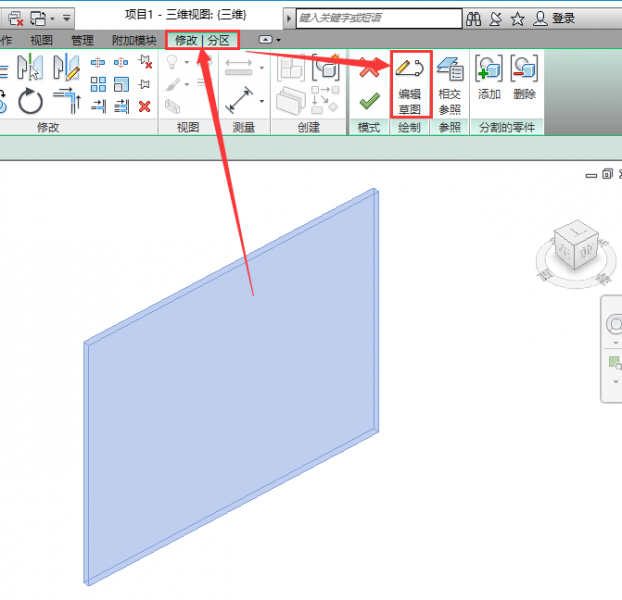Click the title text 项目1 - 三维视图: {三维}
Screen dimensions: 622x600
pyautogui.click(x=186, y=15)
